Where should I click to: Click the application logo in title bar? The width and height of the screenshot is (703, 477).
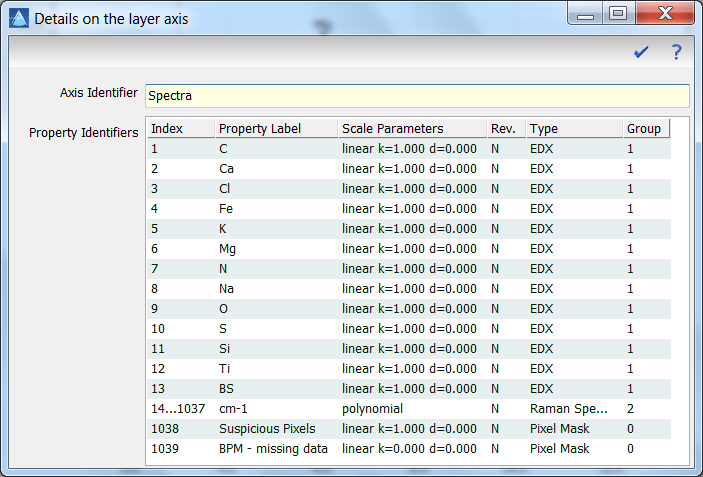pyautogui.click(x=18, y=17)
